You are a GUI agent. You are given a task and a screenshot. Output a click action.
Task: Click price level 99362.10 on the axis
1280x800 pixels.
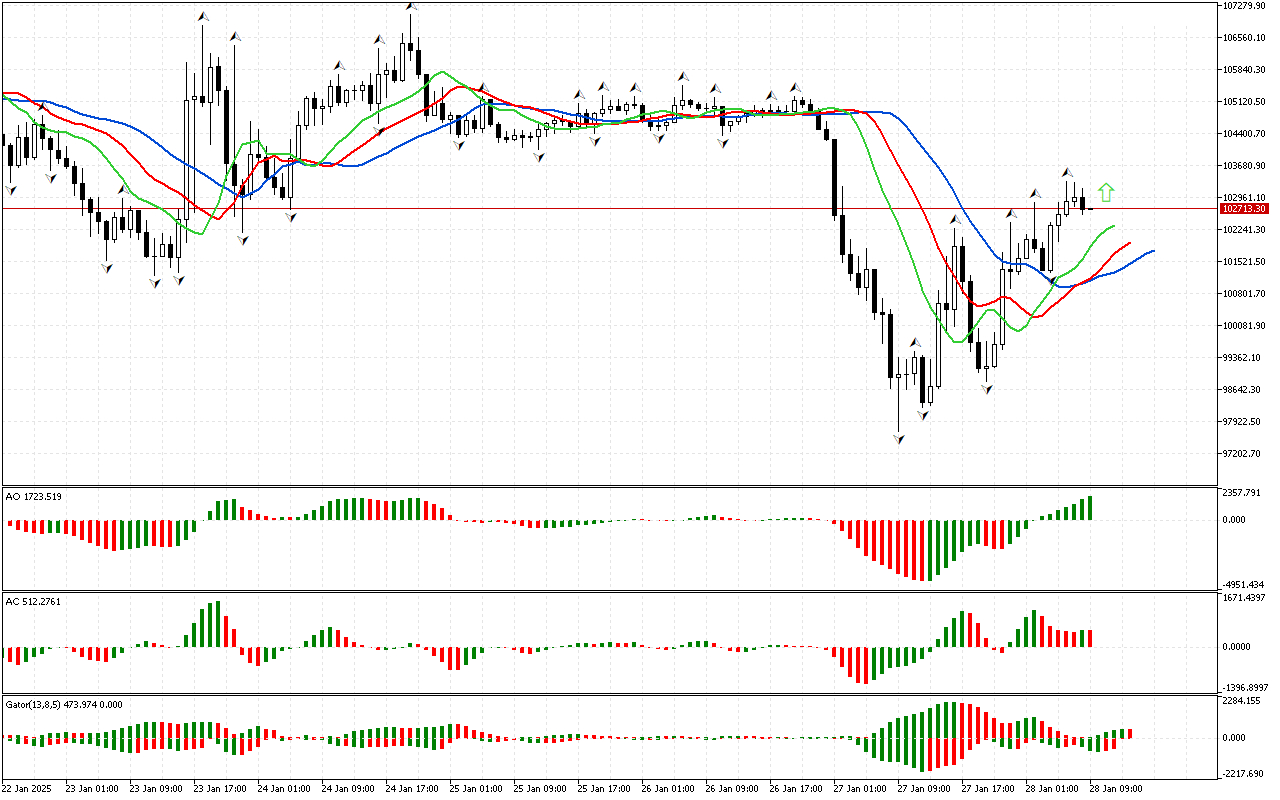click(x=1243, y=358)
